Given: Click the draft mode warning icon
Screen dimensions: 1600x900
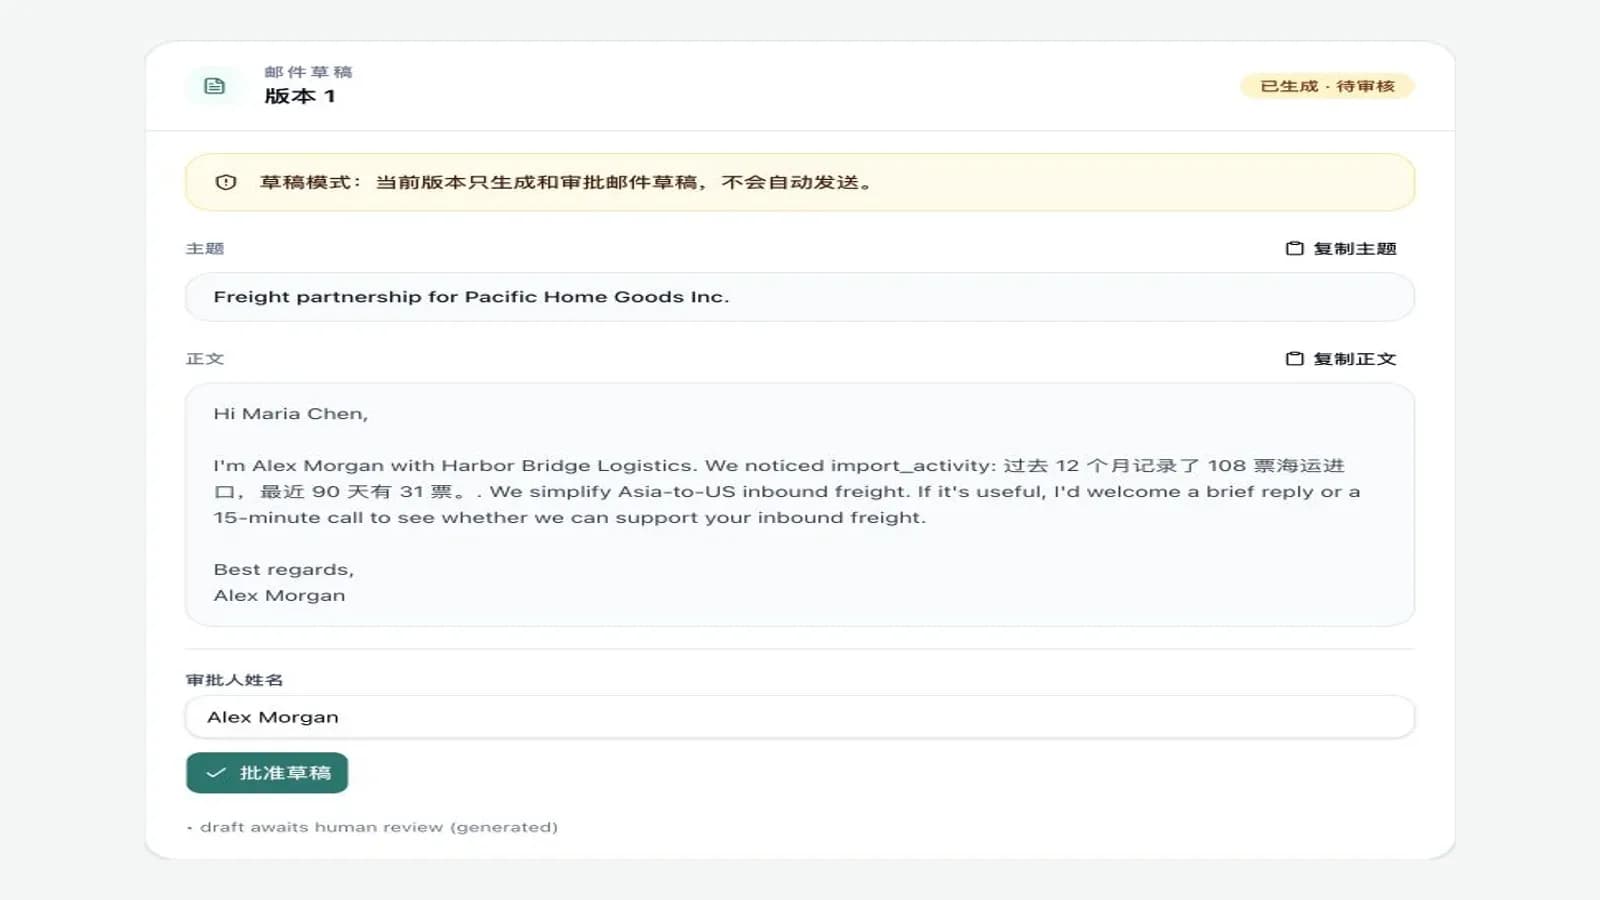Looking at the screenshot, I should pos(226,182).
